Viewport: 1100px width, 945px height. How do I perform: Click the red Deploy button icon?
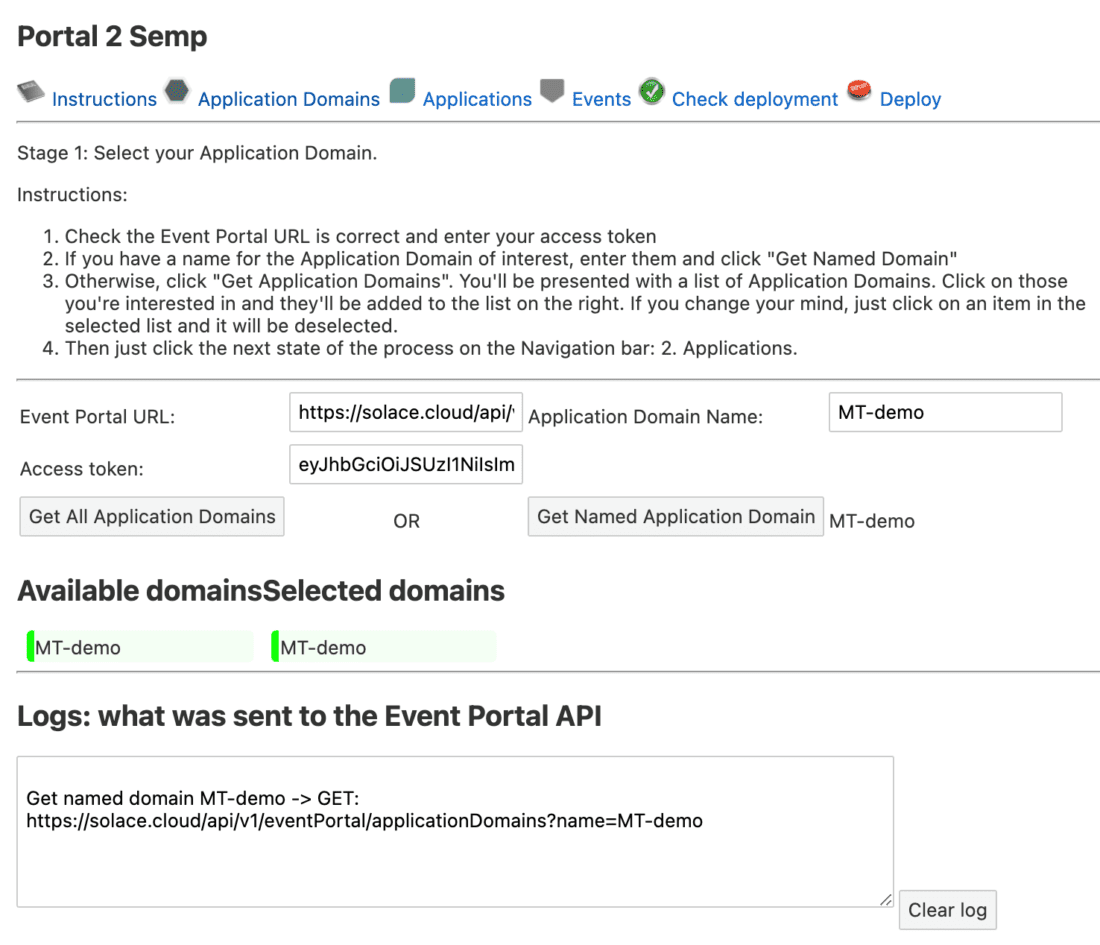tap(858, 91)
